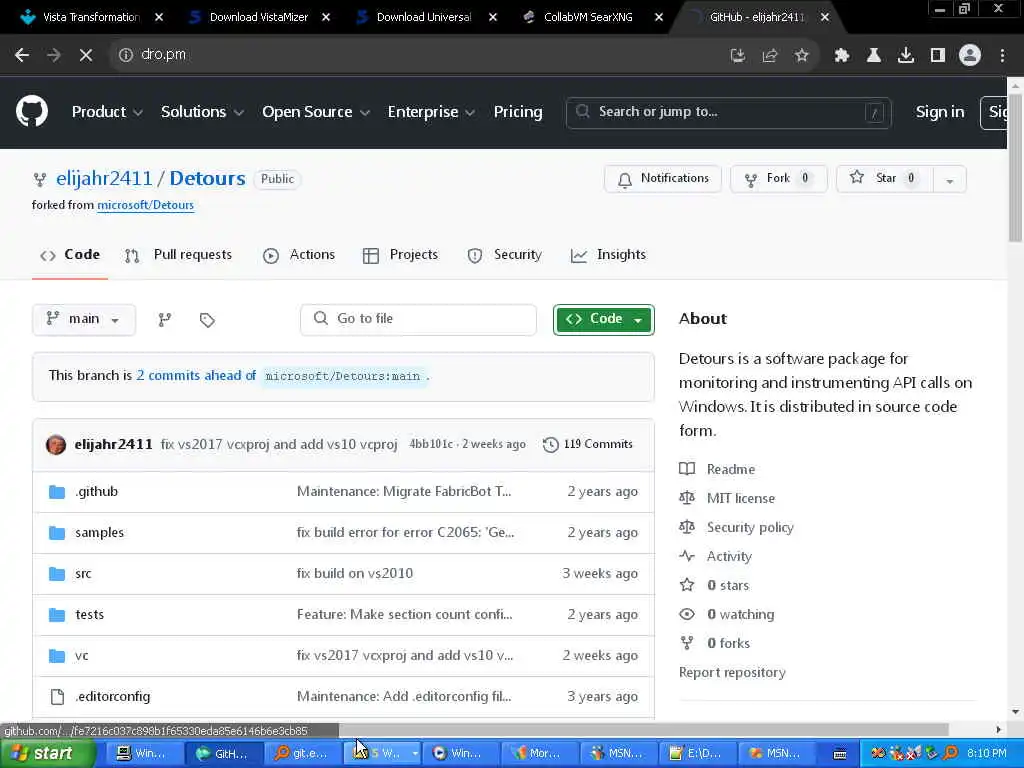View site information icon

125,55
